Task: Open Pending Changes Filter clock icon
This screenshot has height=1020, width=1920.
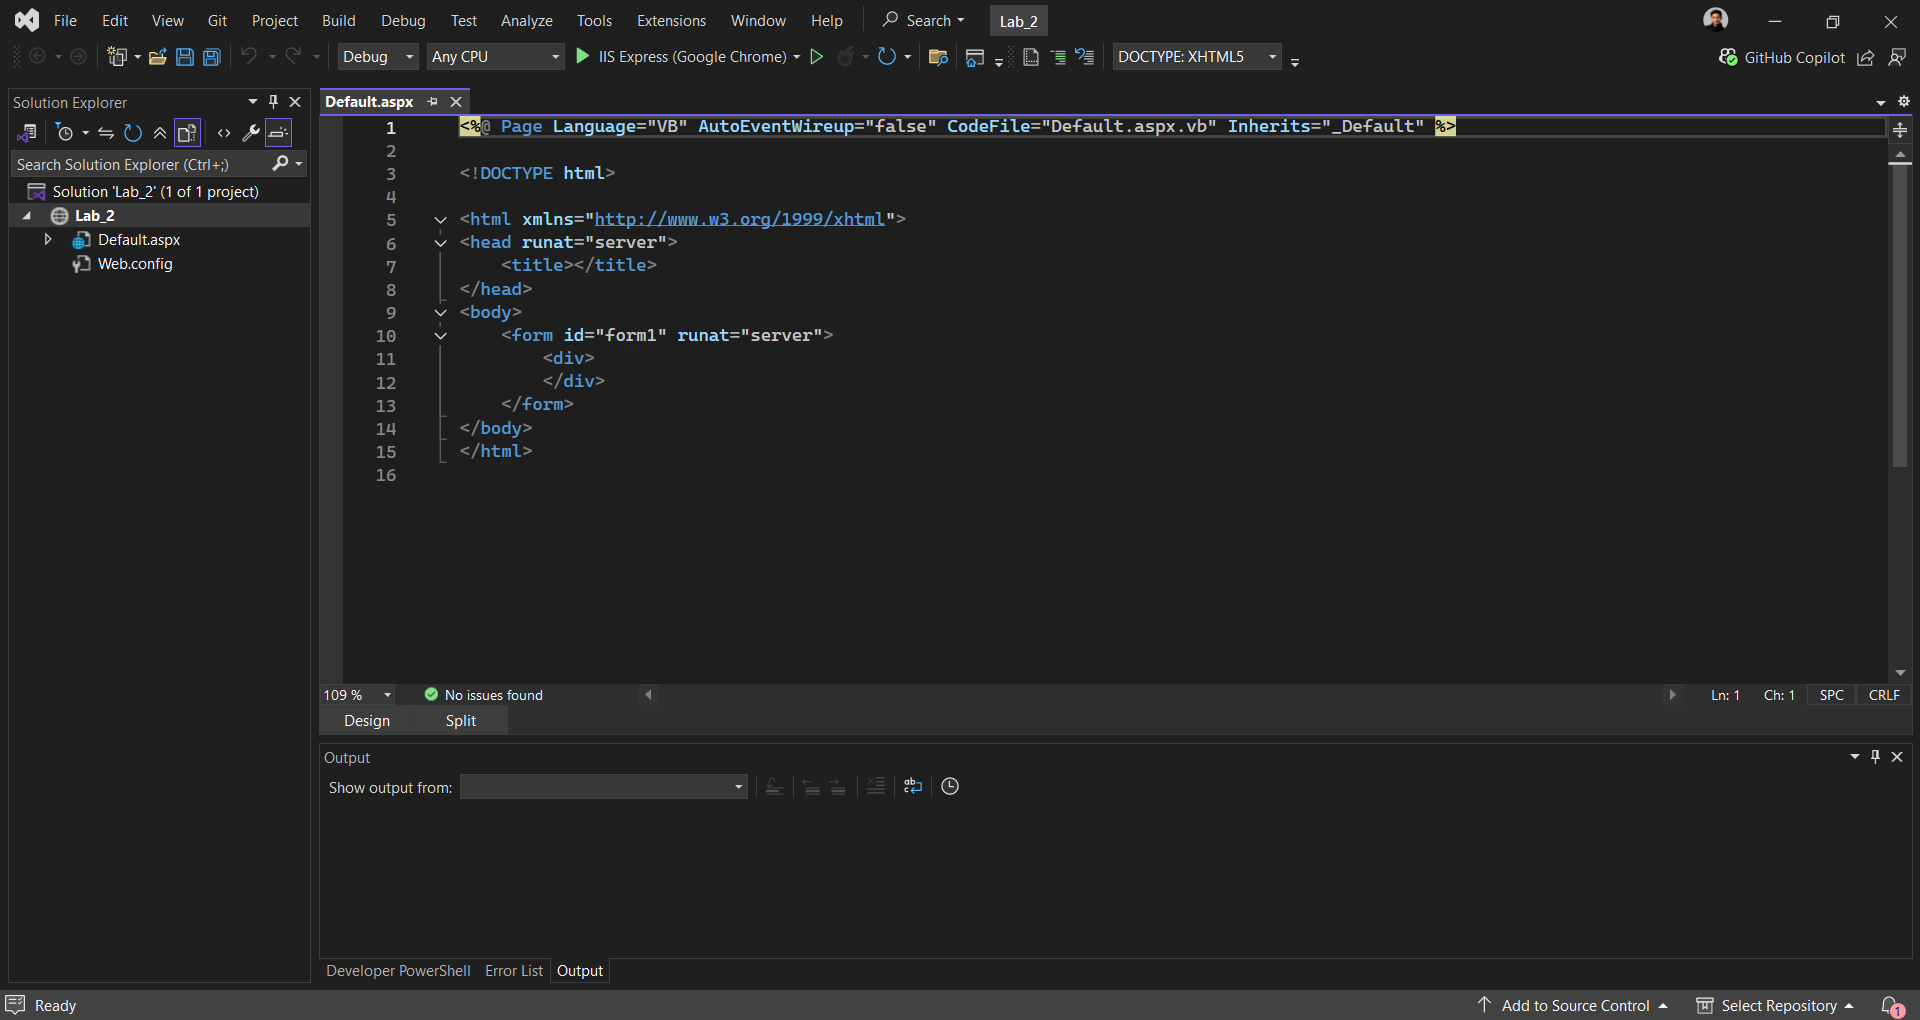Action: click(x=65, y=132)
